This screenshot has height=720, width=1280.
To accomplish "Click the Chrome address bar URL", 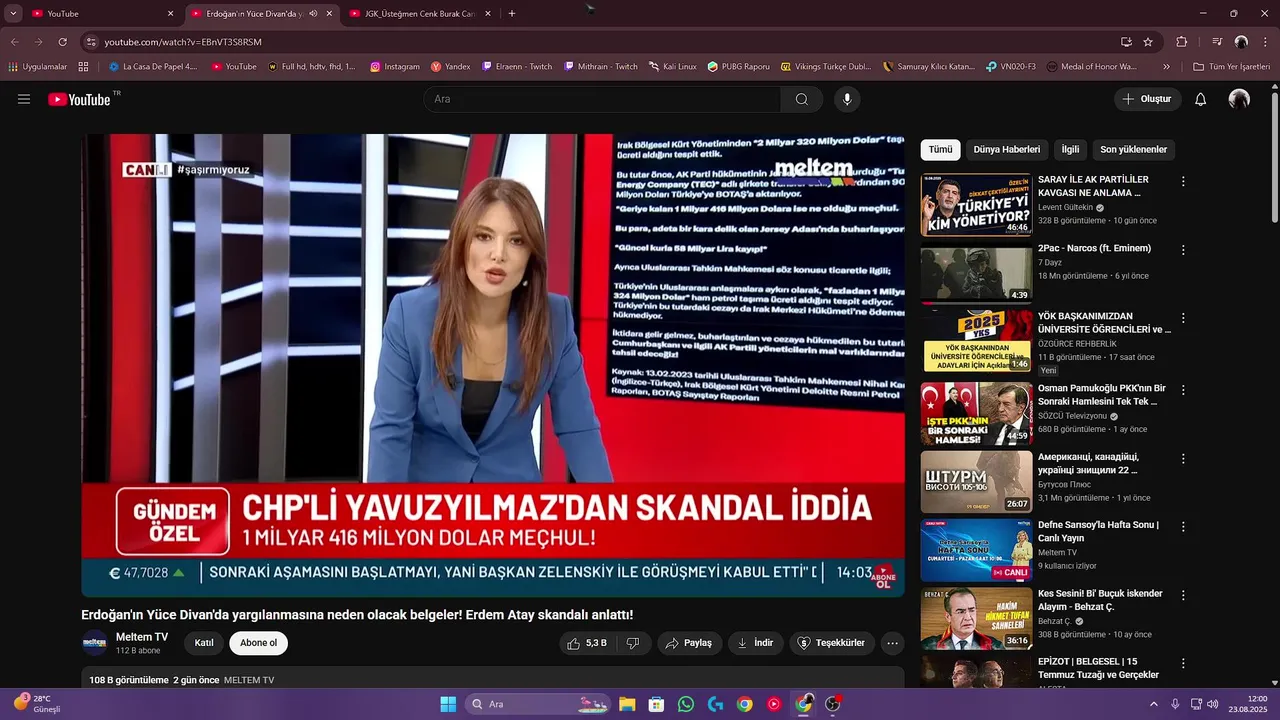I will (x=183, y=42).
